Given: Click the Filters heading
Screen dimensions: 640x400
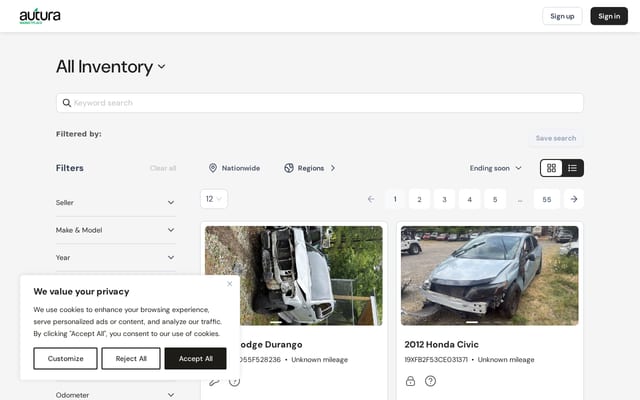Looking at the screenshot, I should point(70,168).
